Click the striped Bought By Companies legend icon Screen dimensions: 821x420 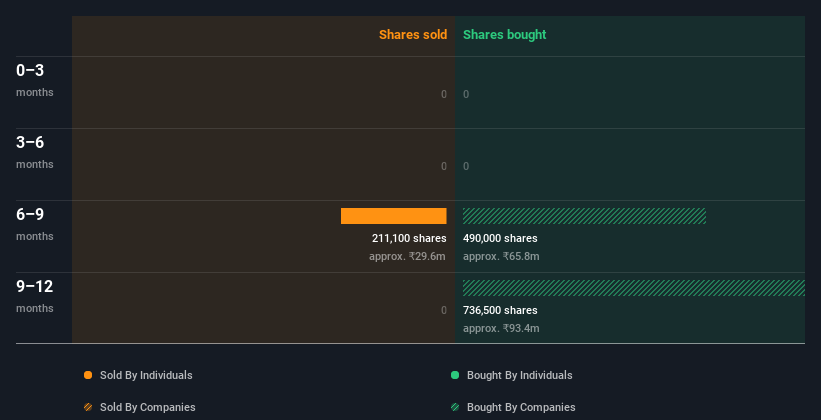[455, 407]
